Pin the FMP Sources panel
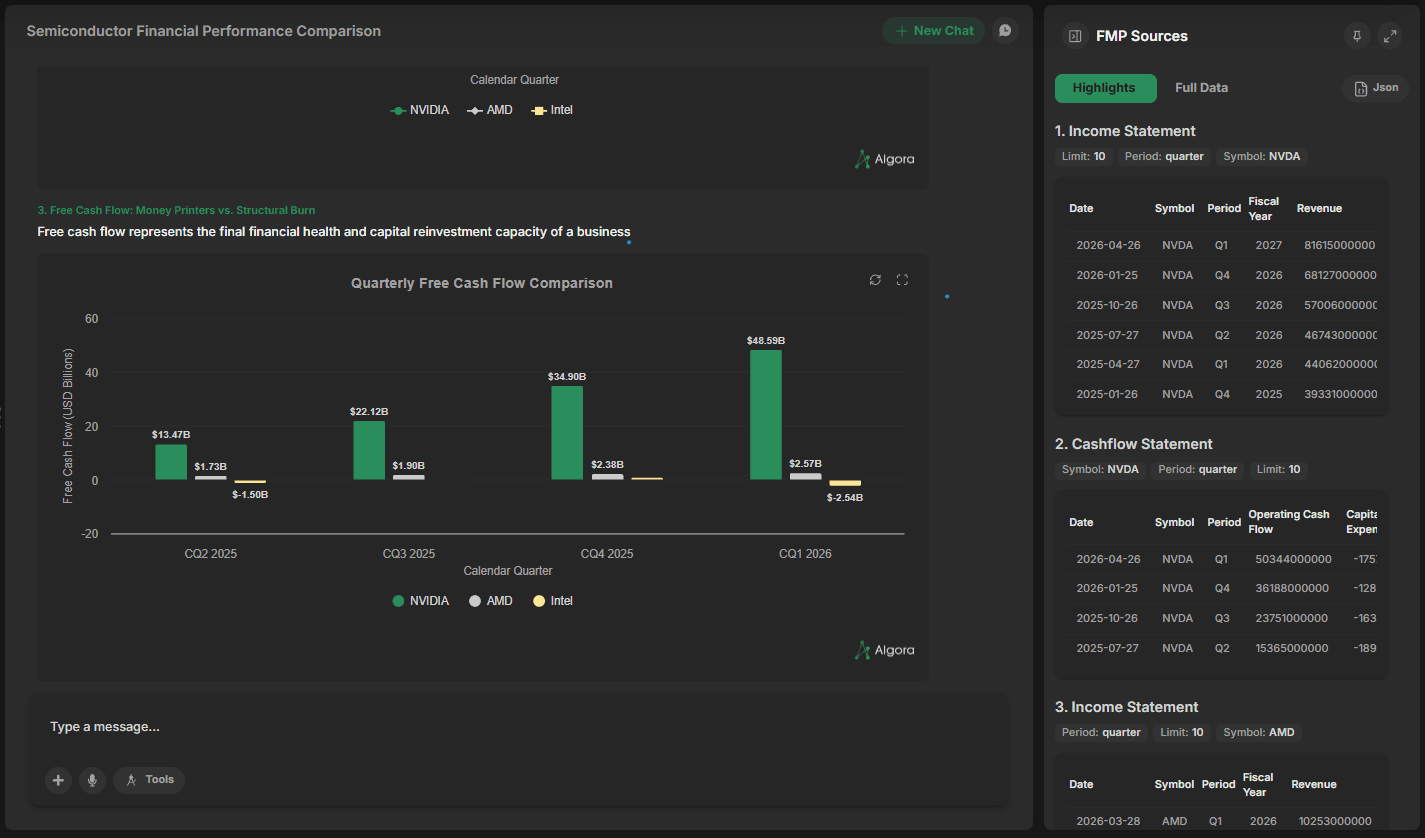Viewport: 1425px width, 838px height. (x=1356, y=36)
